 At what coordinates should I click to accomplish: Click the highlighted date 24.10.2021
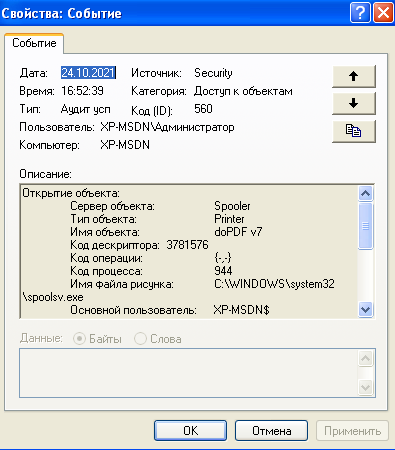point(88,73)
